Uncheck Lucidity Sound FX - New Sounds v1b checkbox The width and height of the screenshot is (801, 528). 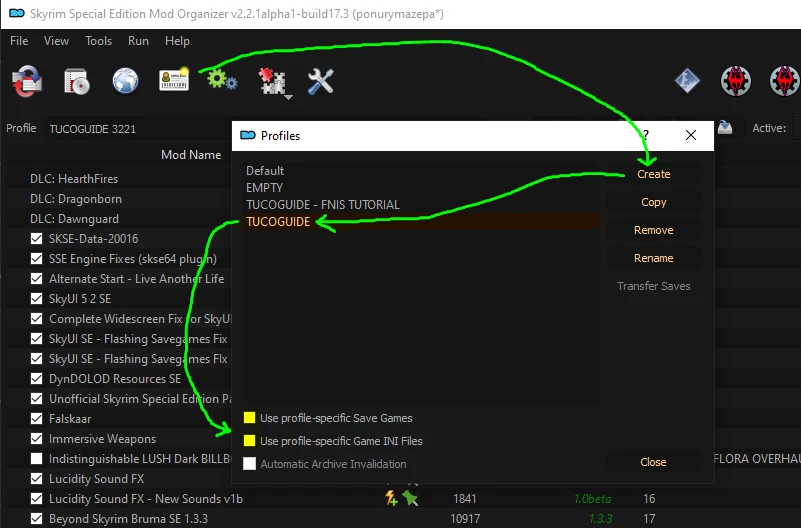(36, 498)
